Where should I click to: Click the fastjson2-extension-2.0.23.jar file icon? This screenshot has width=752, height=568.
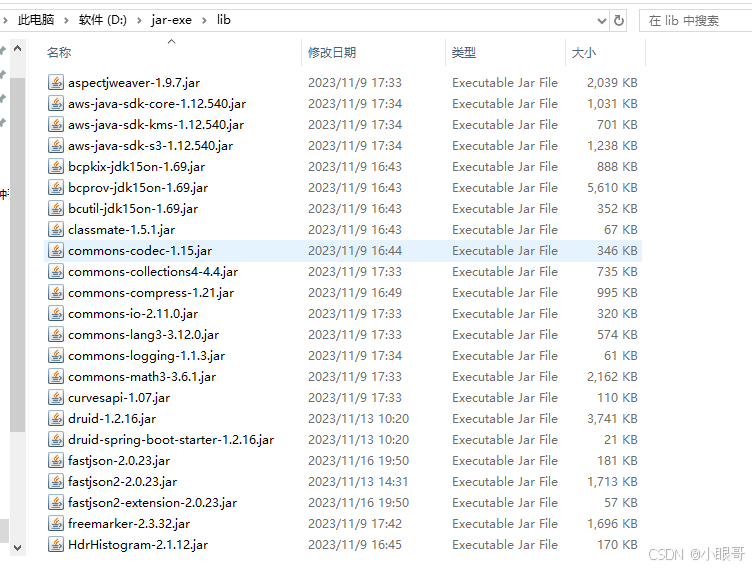pos(56,503)
